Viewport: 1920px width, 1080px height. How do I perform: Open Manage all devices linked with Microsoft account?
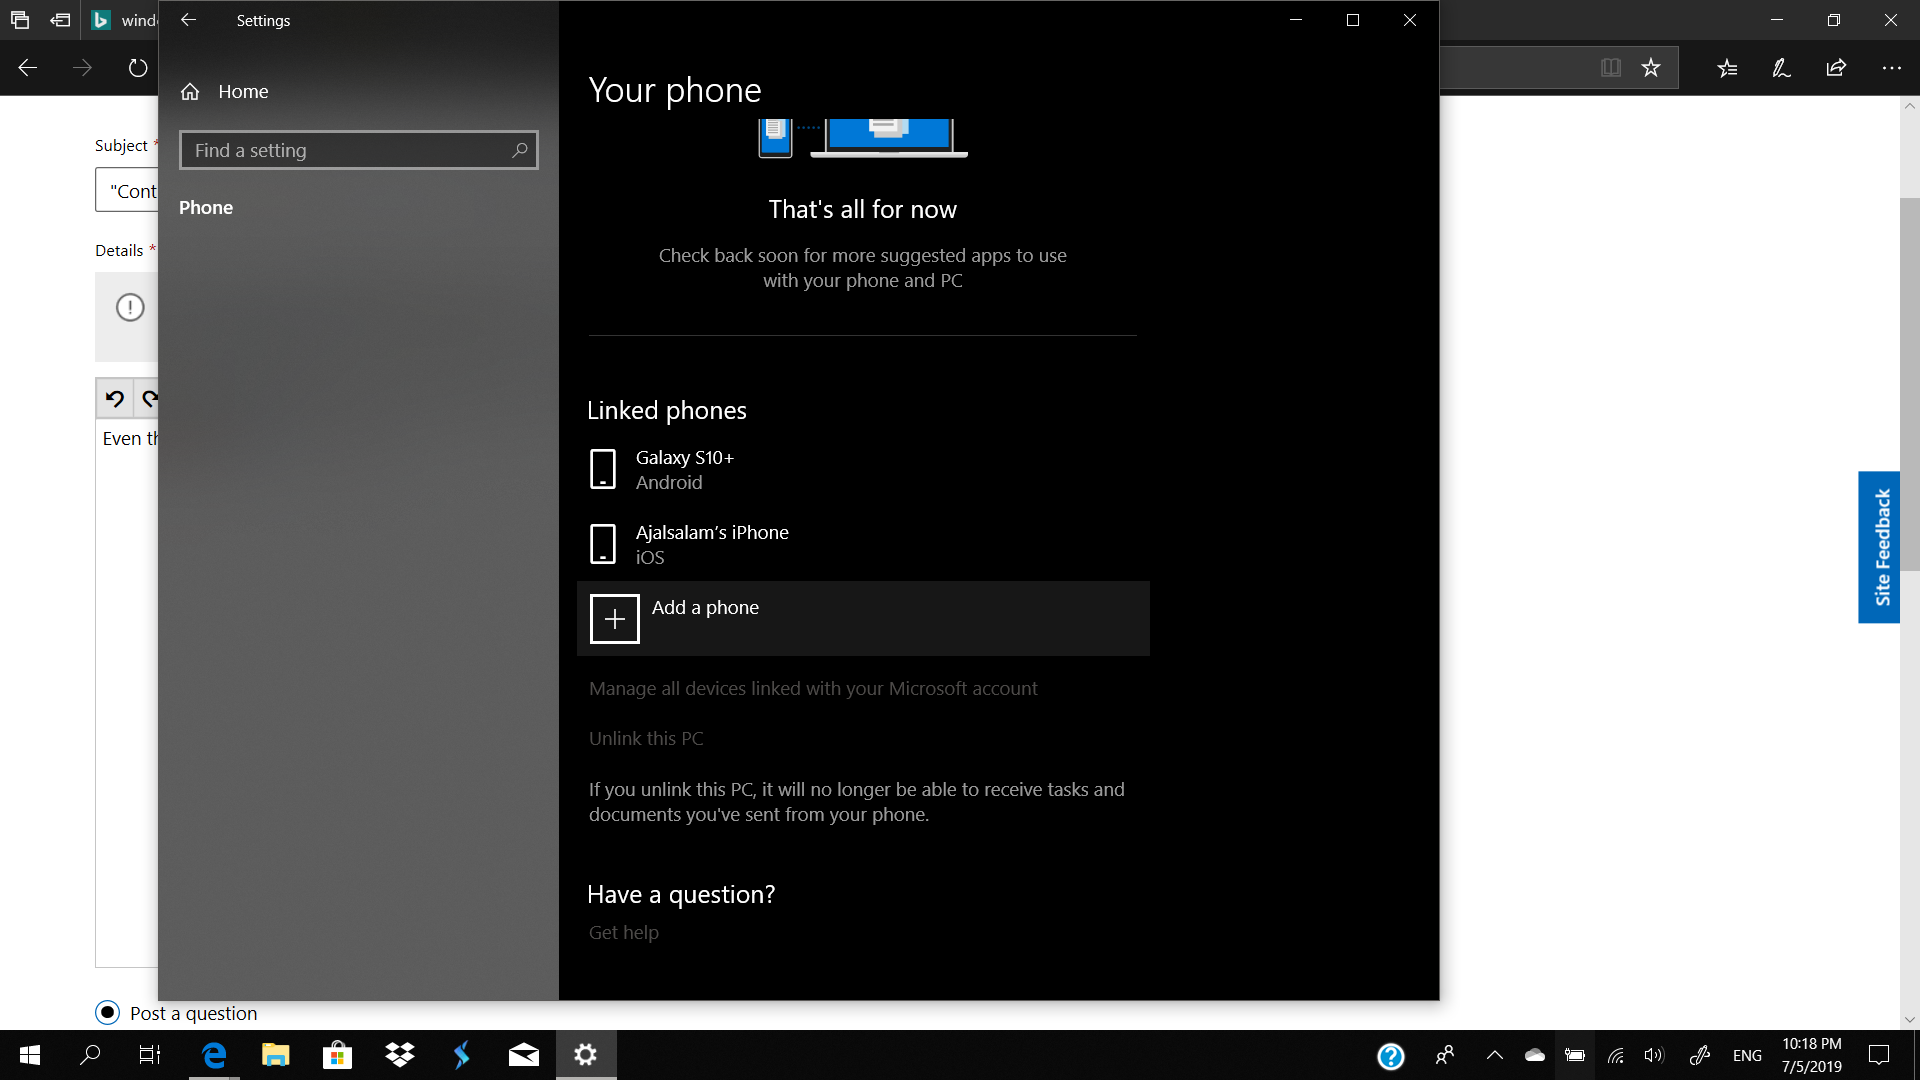[813, 688]
